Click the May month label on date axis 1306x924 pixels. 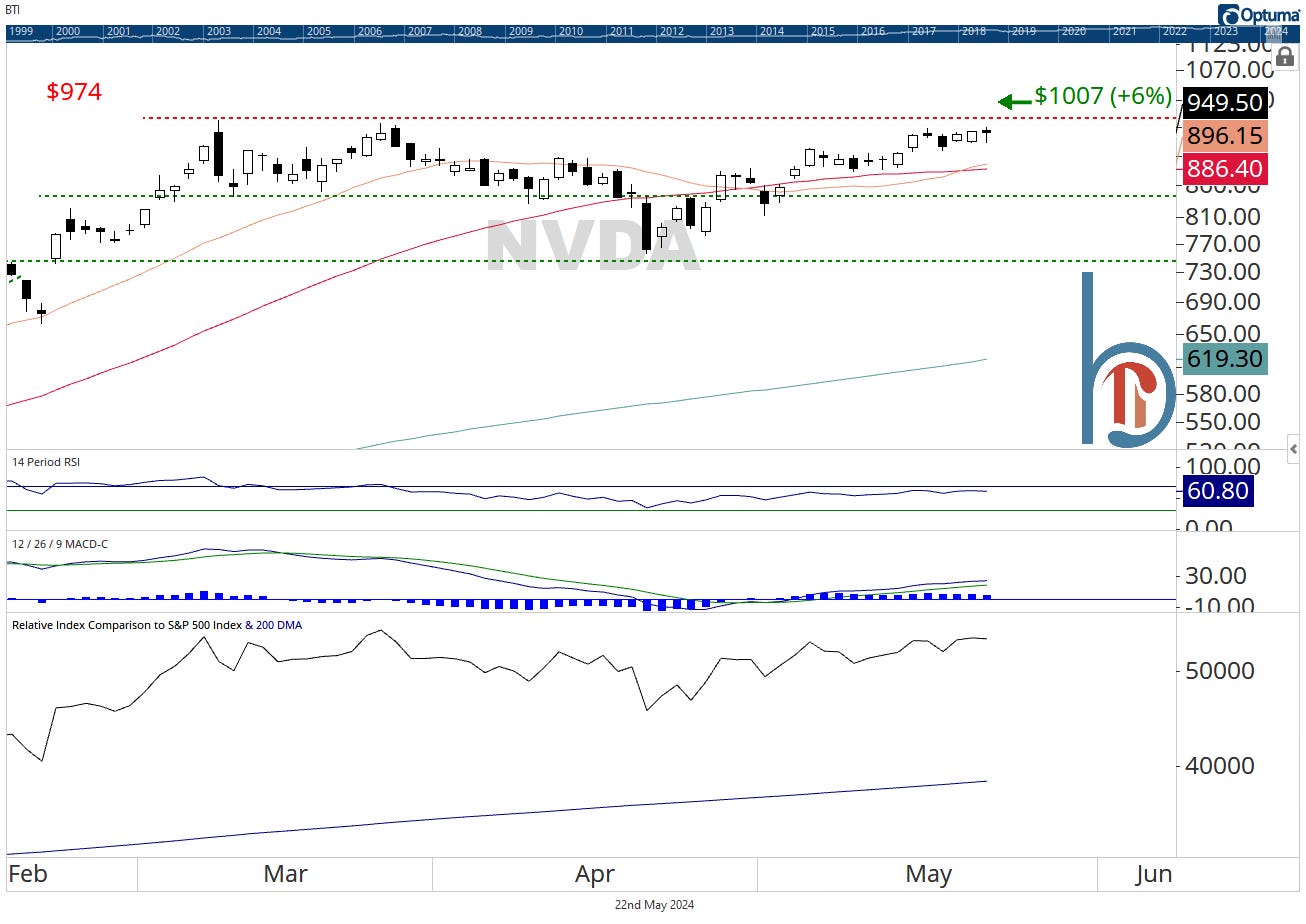click(x=928, y=874)
